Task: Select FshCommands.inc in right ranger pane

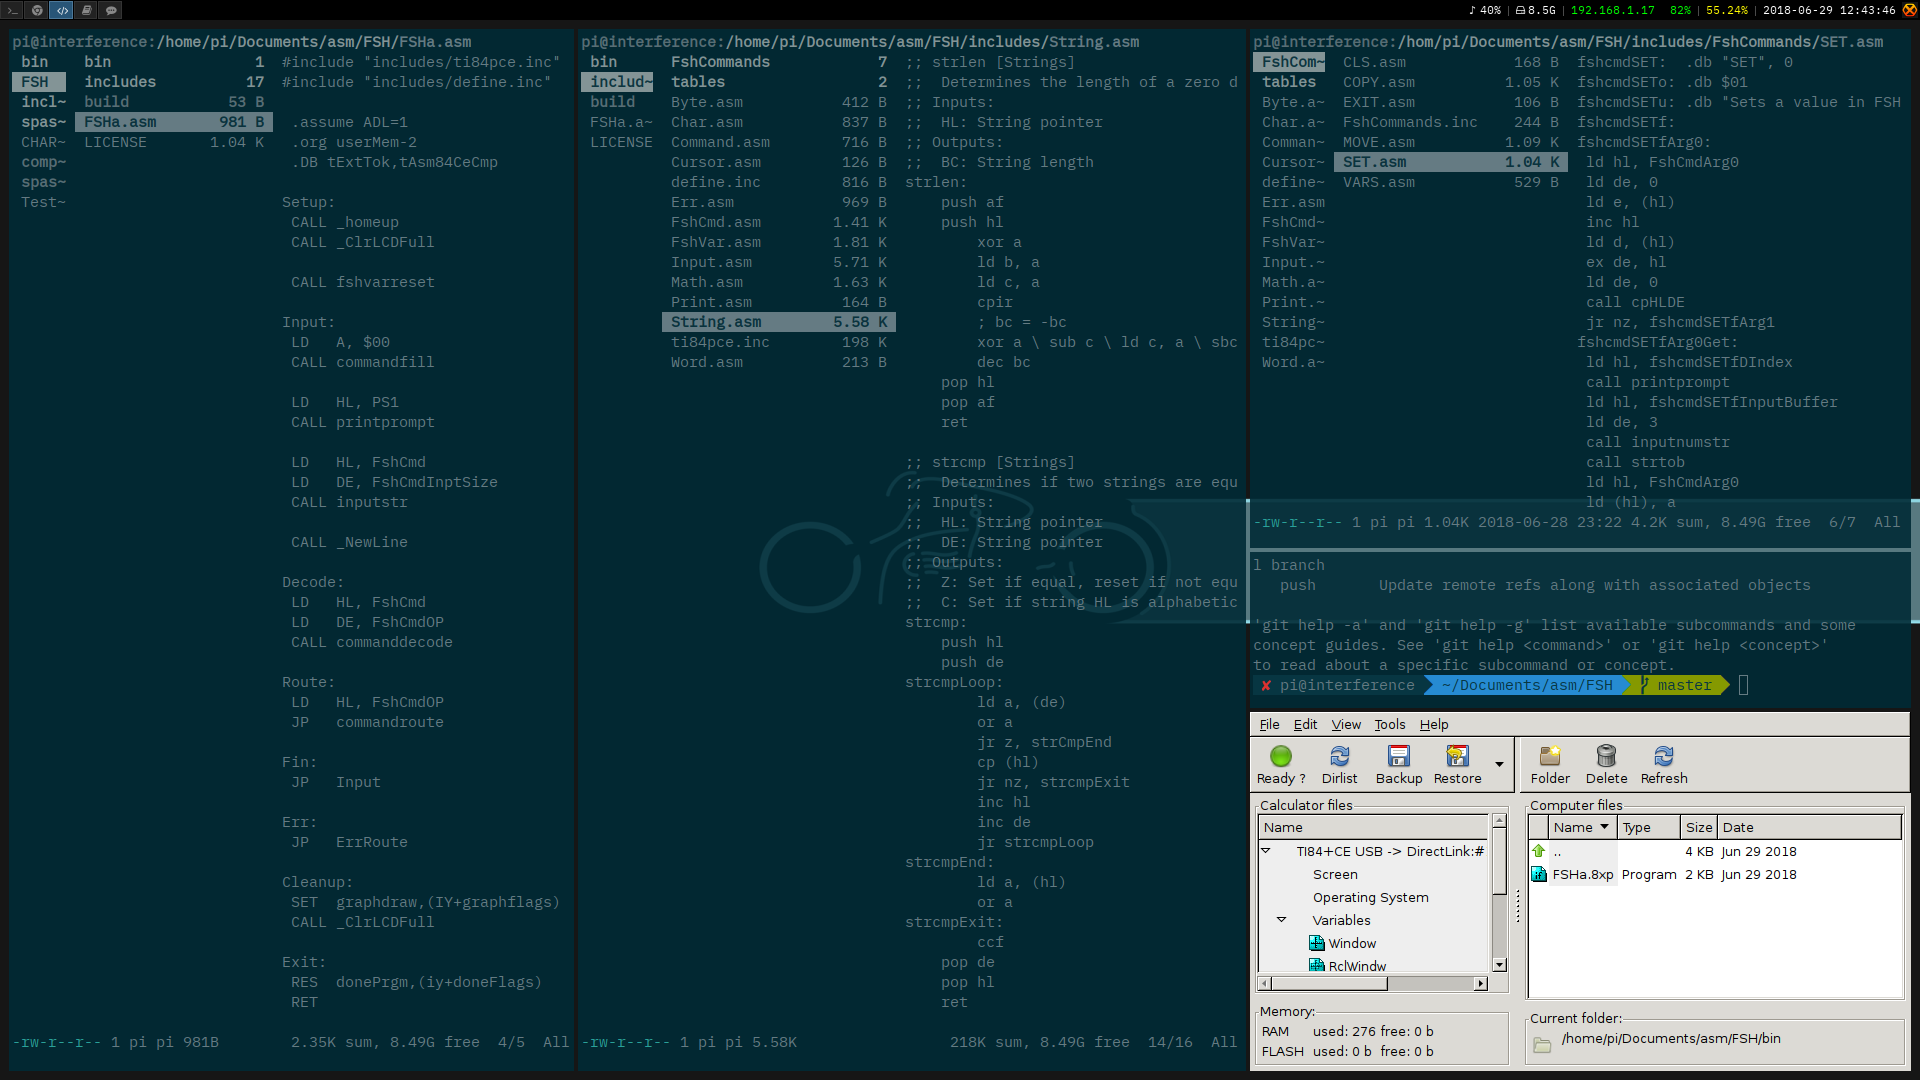Action: [1450, 122]
